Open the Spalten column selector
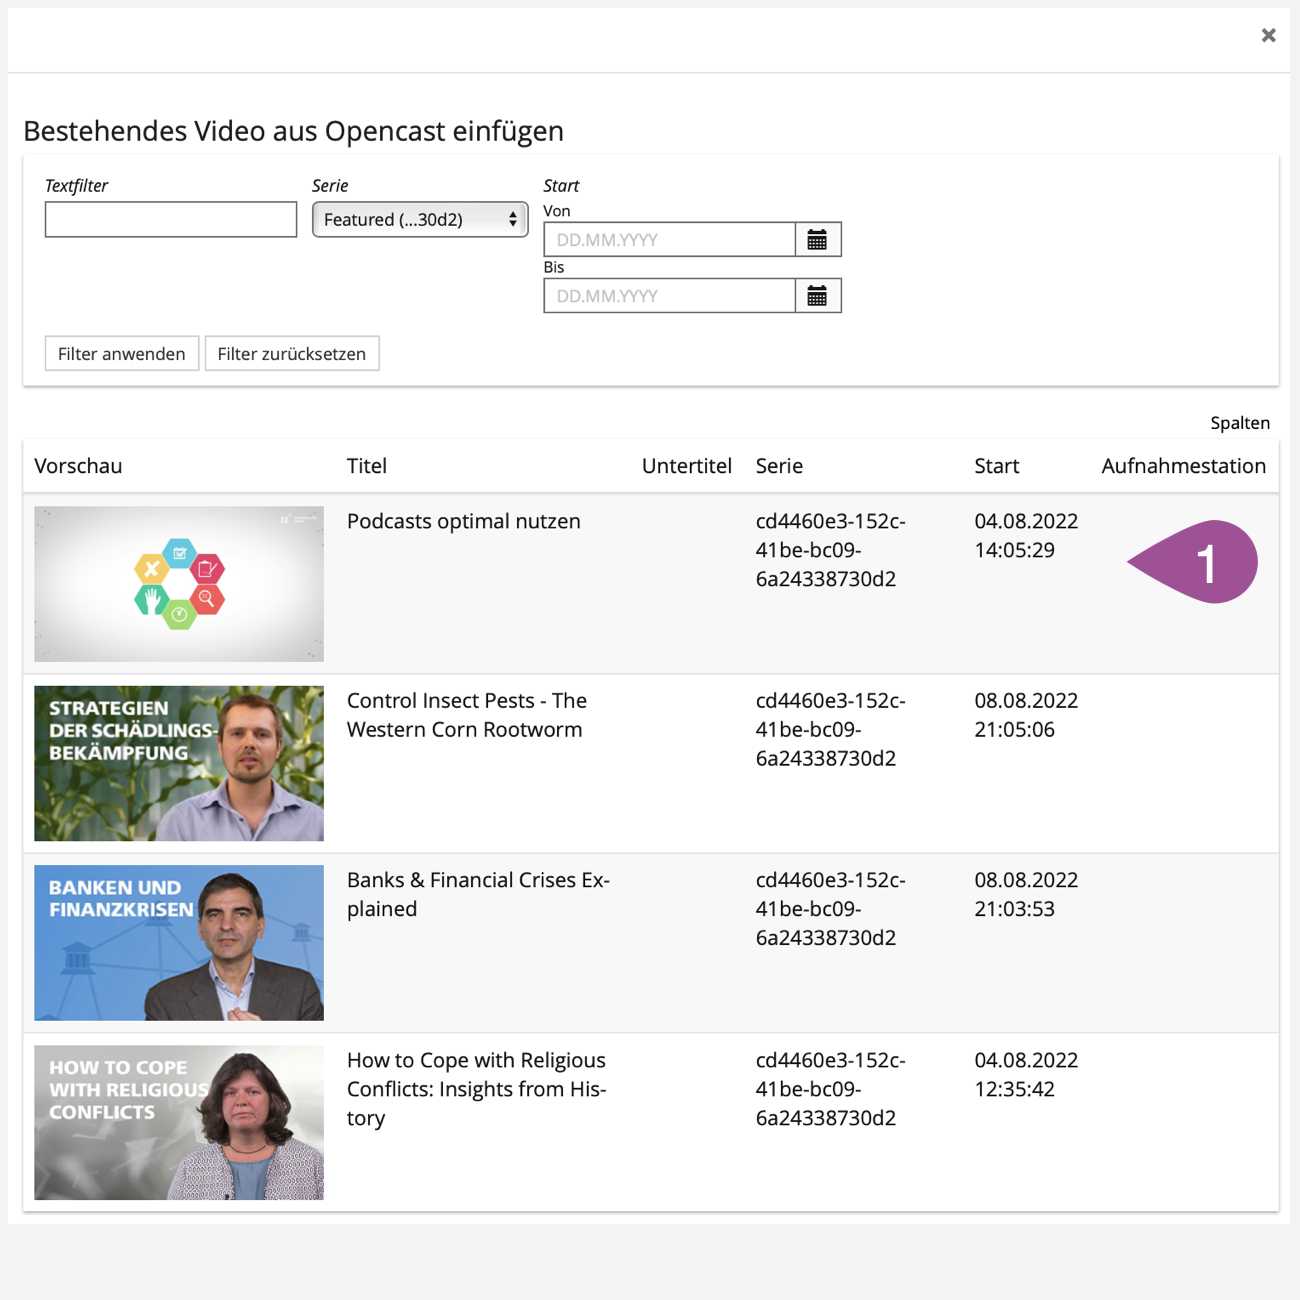This screenshot has height=1300, width=1300. (1239, 423)
